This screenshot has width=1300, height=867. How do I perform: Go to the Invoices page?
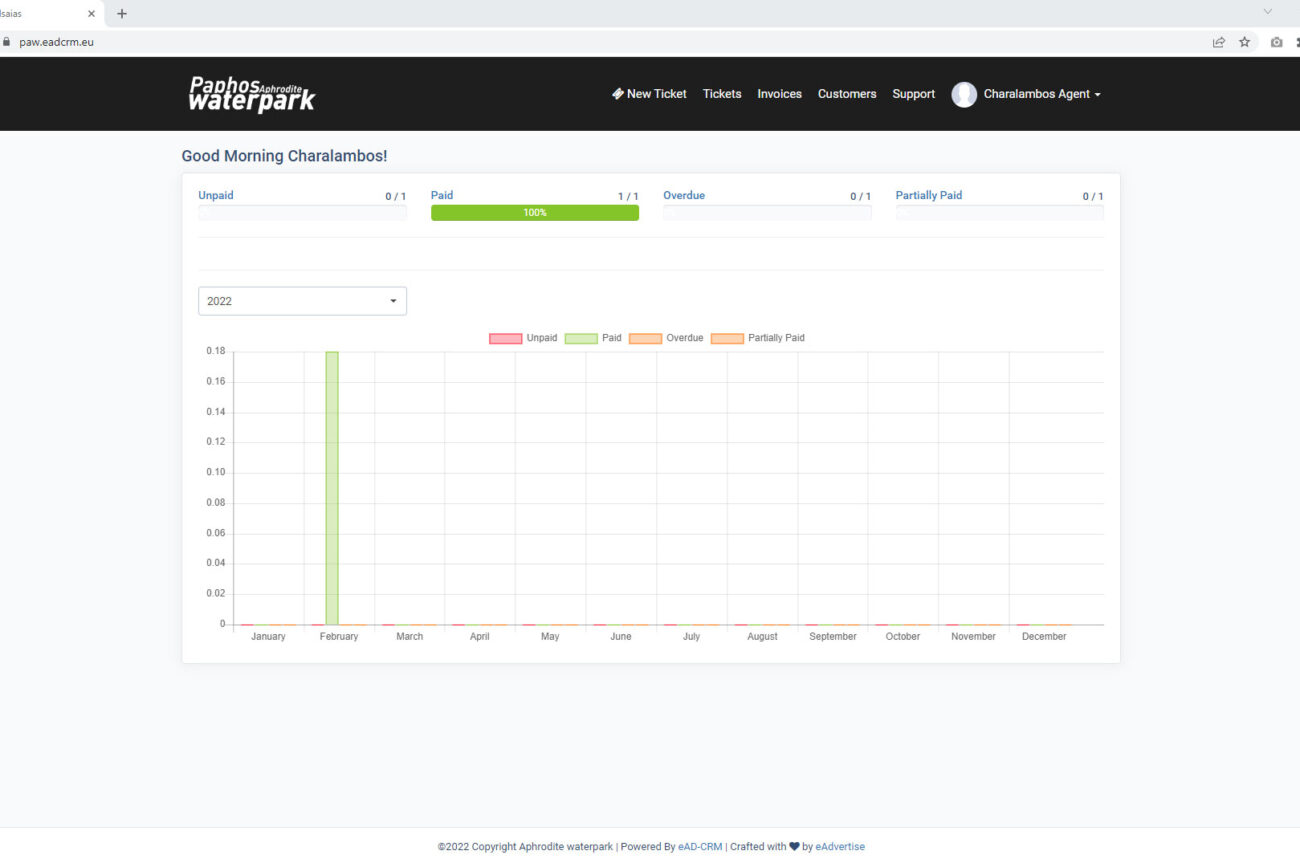(779, 94)
